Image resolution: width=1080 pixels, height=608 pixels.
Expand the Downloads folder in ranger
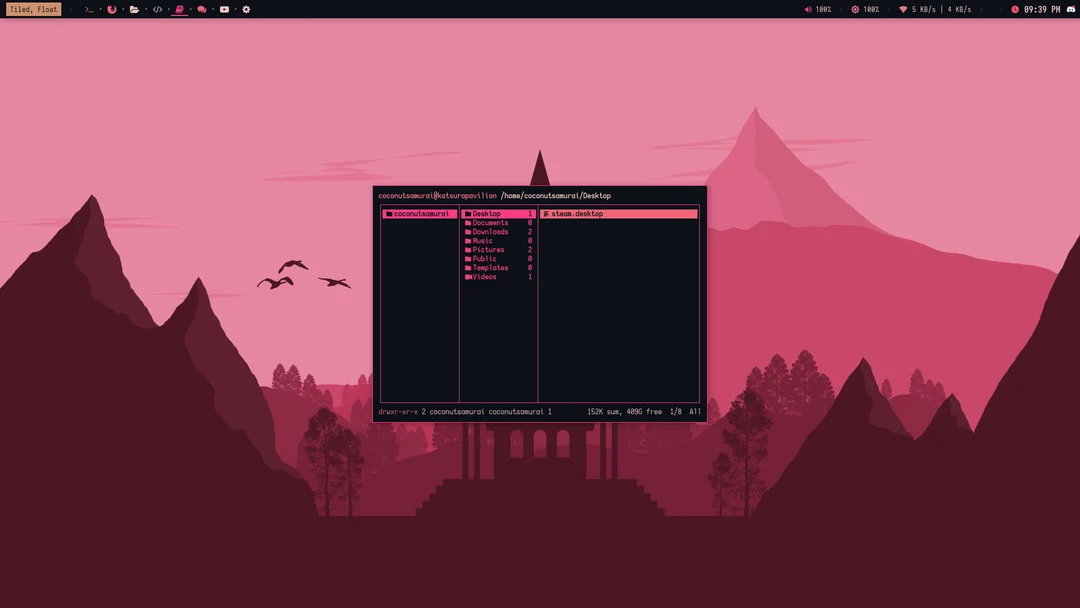tap(490, 231)
